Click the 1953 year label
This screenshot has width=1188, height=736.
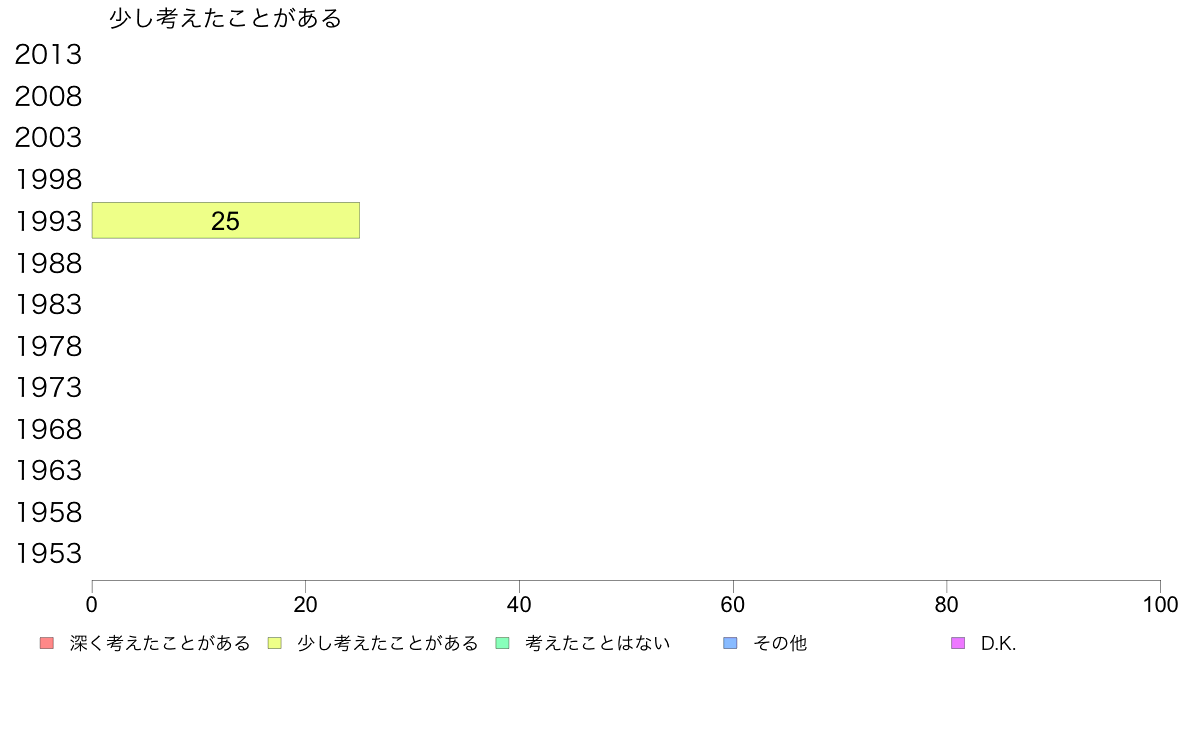pyautogui.click(x=48, y=553)
